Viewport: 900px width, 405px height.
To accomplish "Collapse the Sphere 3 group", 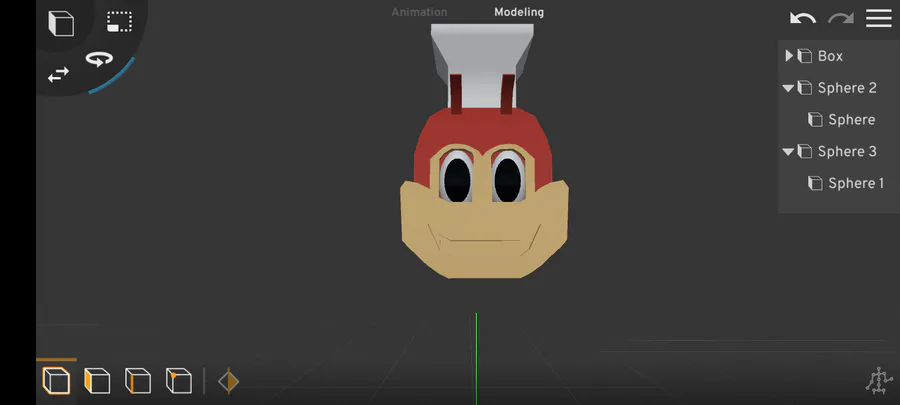I will 788,151.
